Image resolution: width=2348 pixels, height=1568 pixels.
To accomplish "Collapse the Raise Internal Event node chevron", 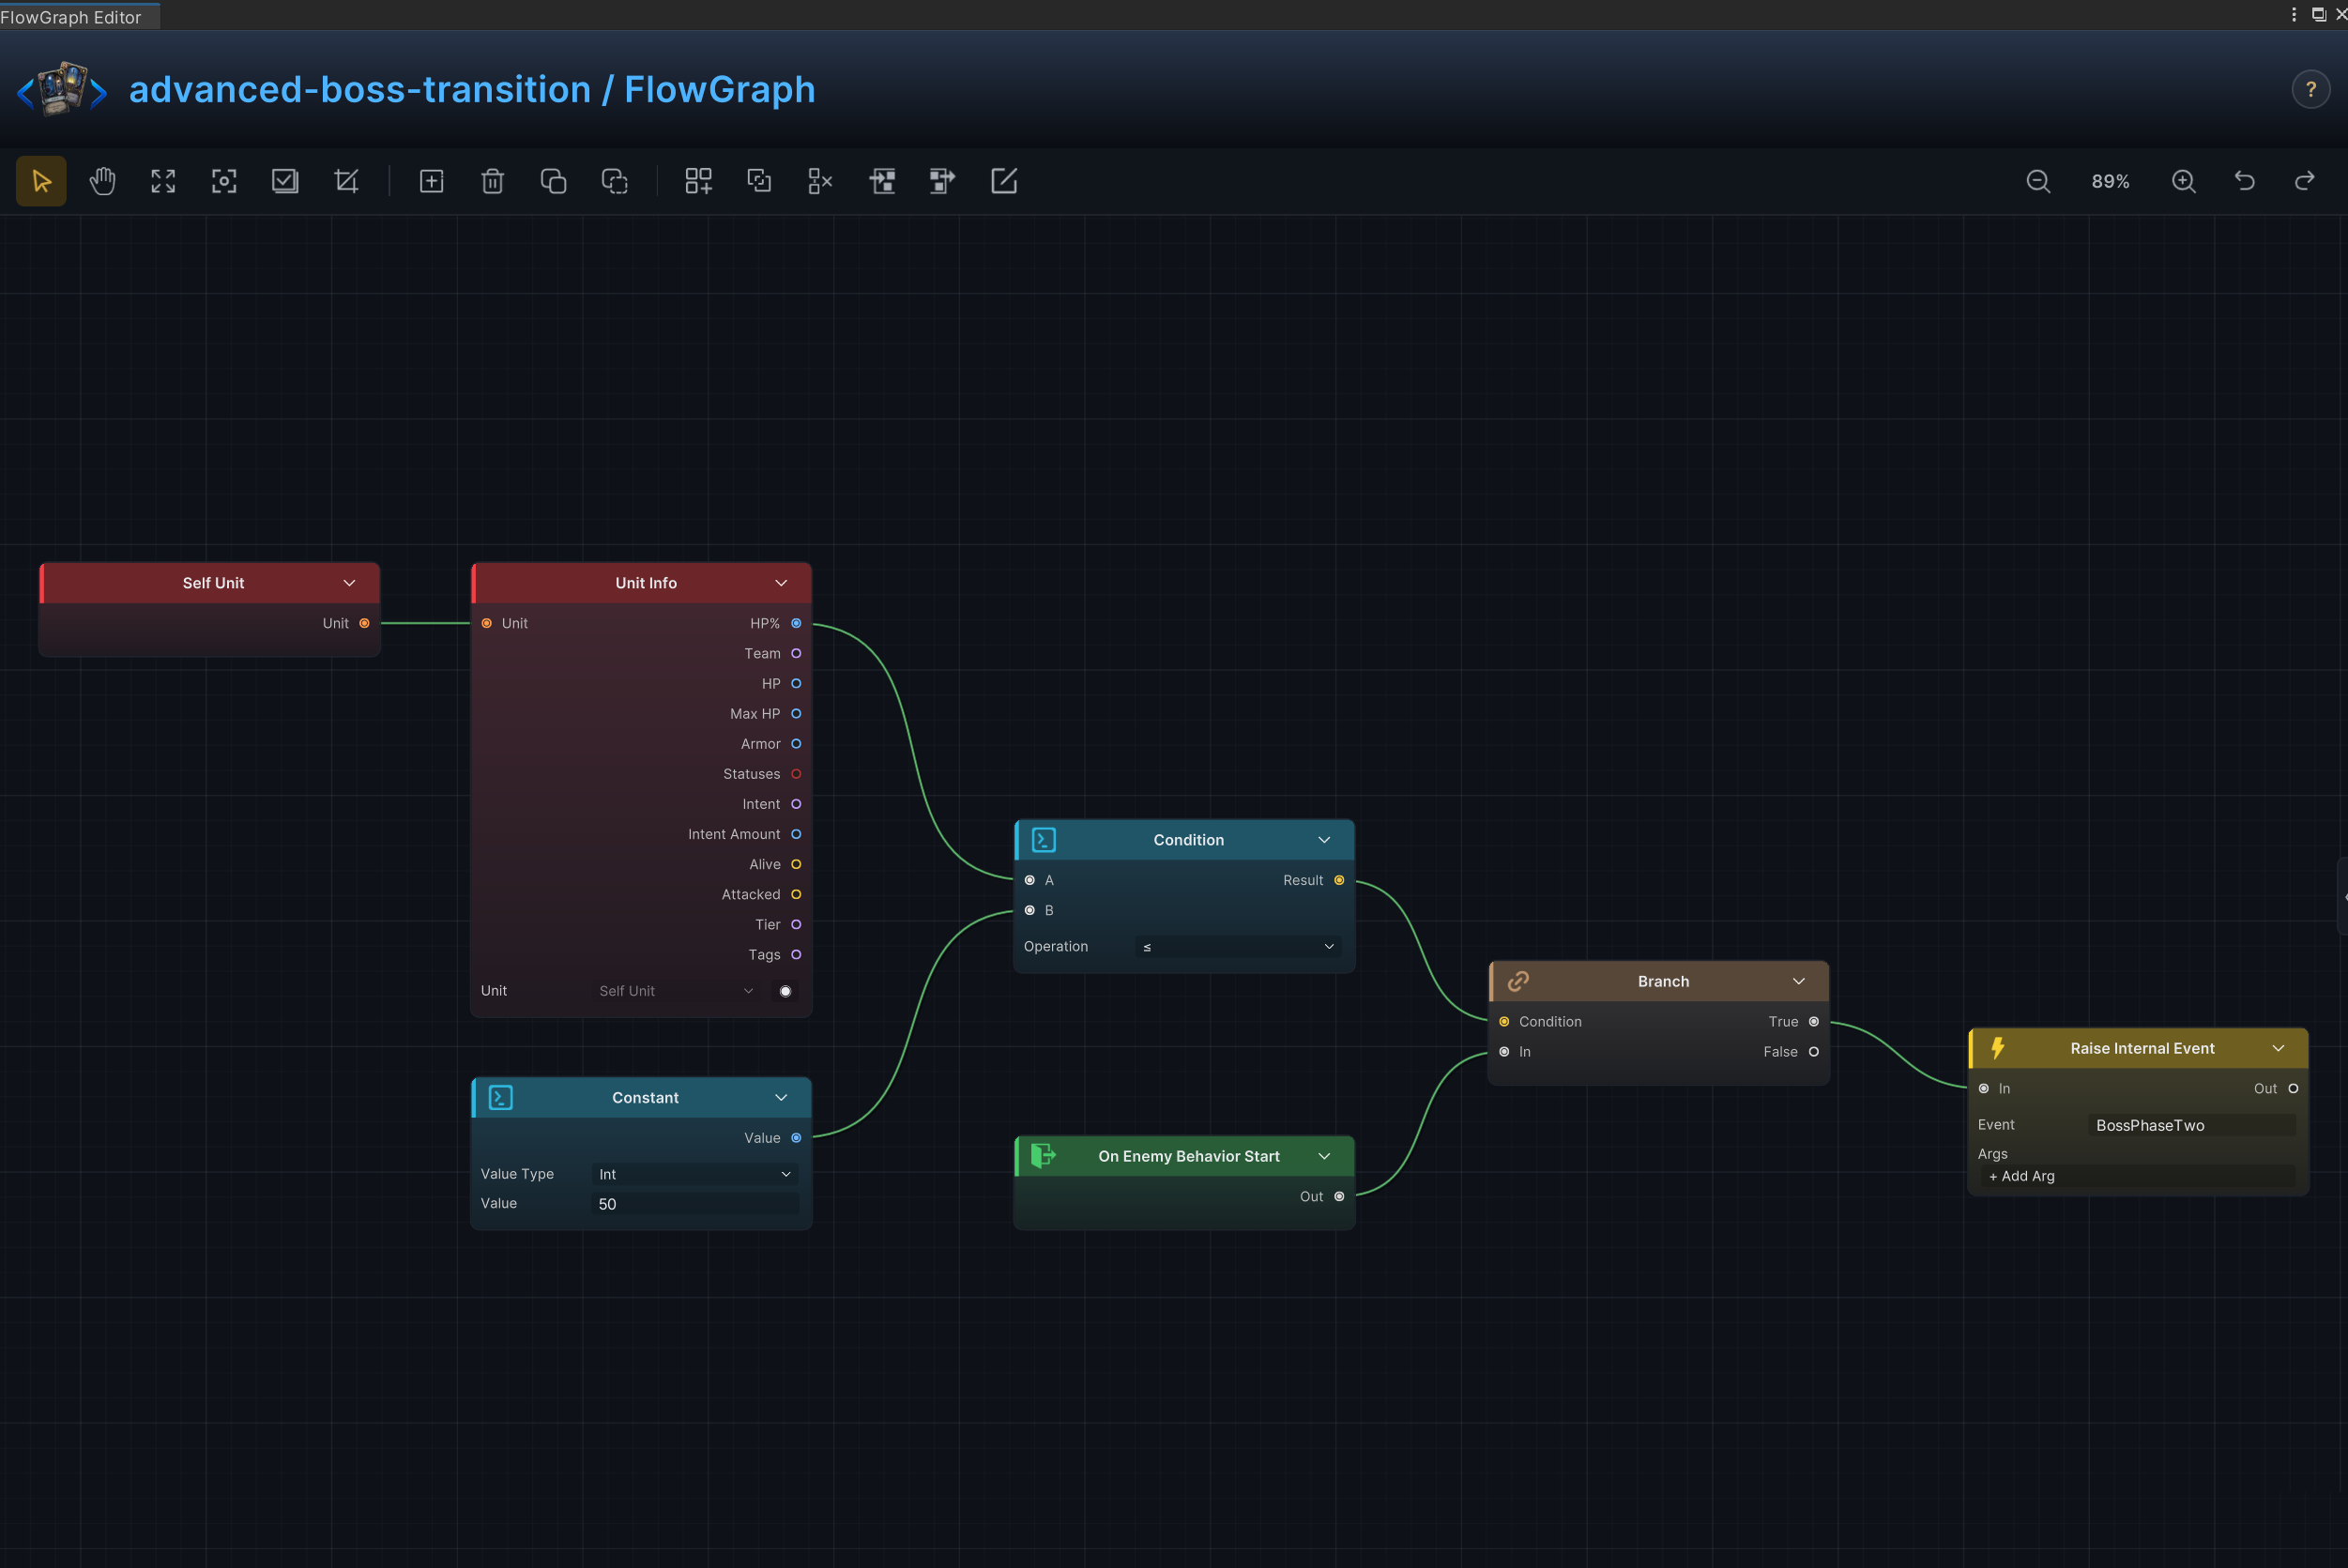I will pyautogui.click(x=2278, y=1048).
